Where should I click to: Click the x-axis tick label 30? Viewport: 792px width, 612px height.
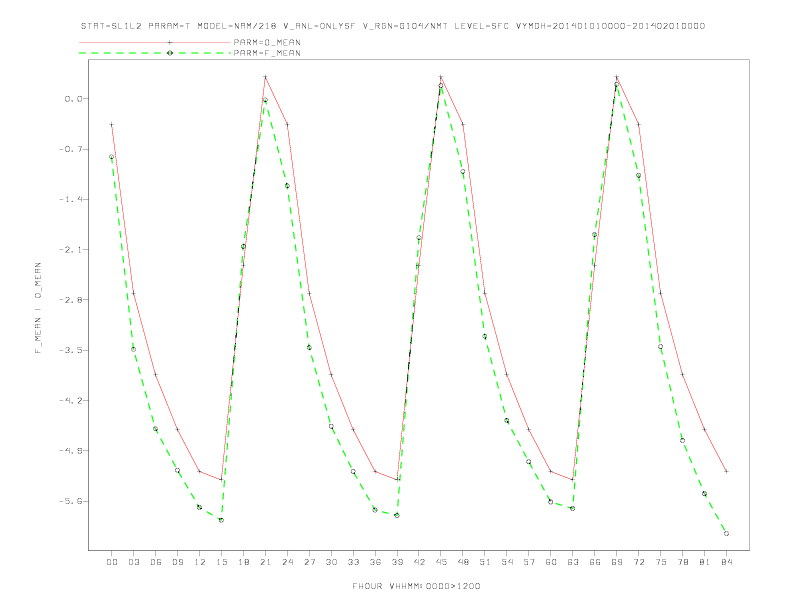pyautogui.click(x=331, y=562)
